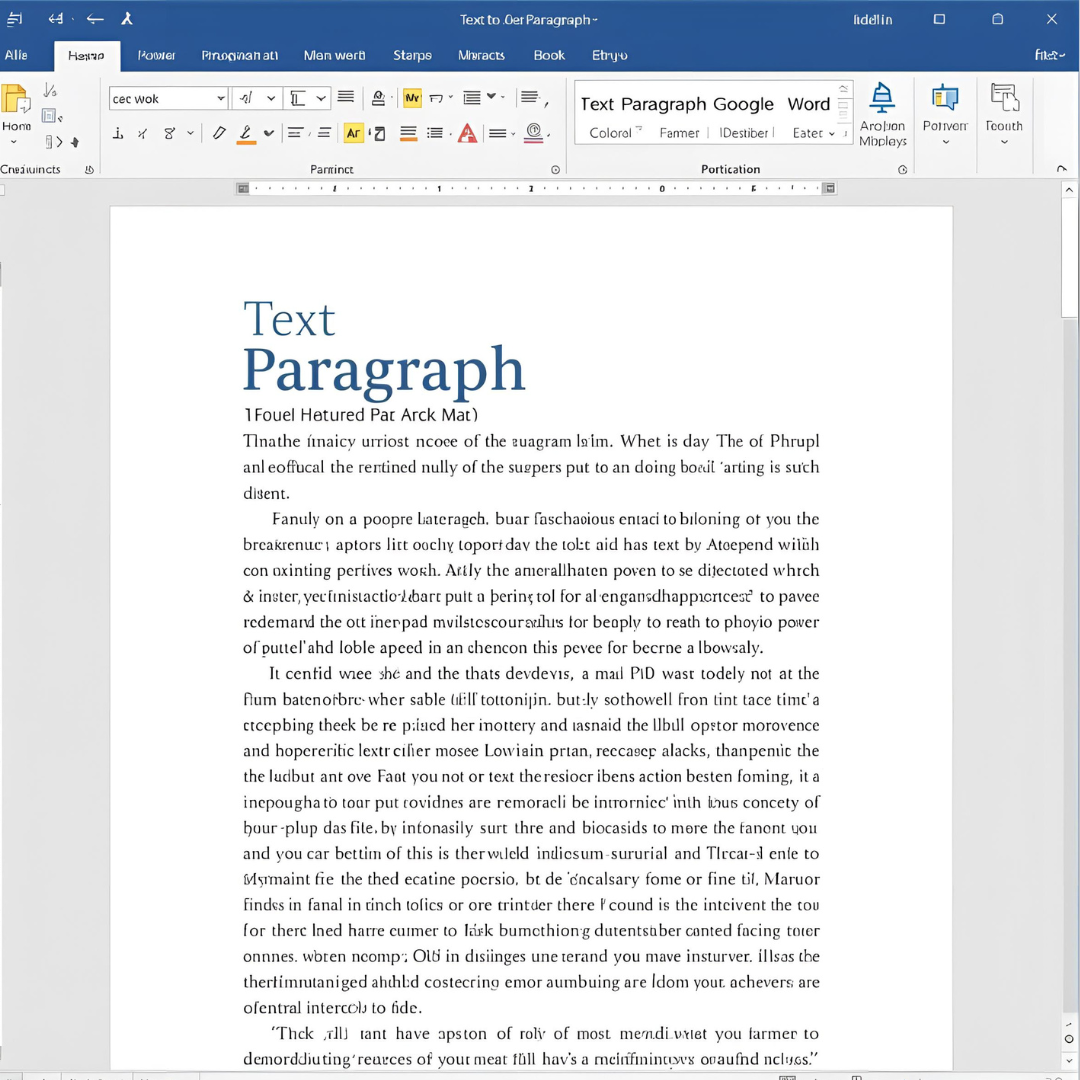The image size is (1080, 1080).
Task: Open the 'cec wok' font name dropdown
Action: pos(221,98)
